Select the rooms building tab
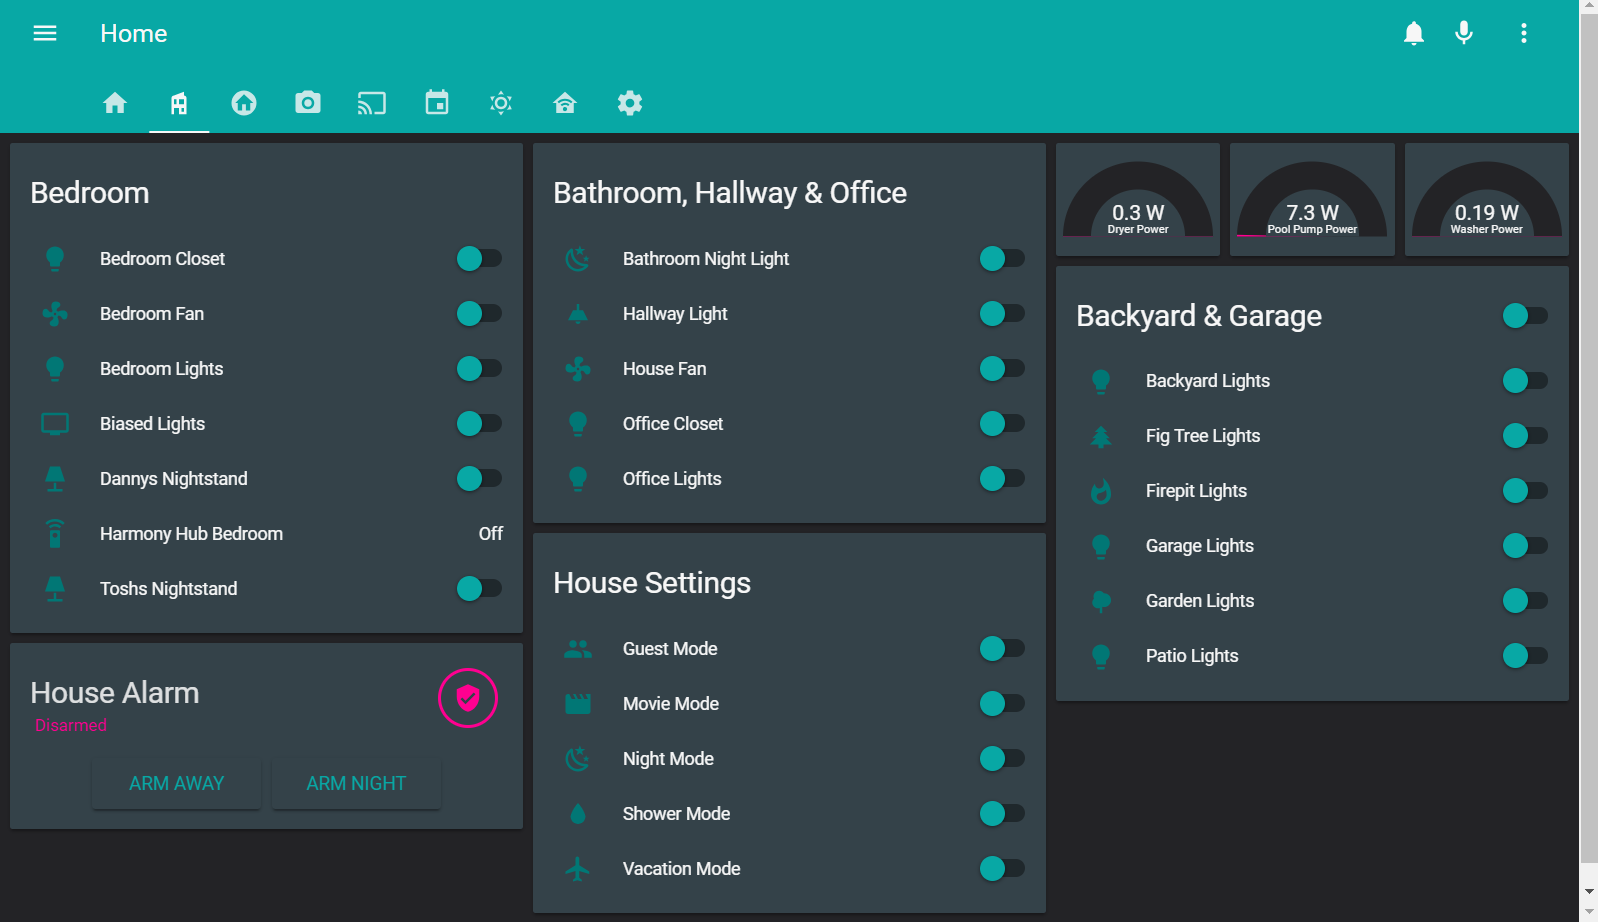This screenshot has height=922, width=1598. point(179,103)
